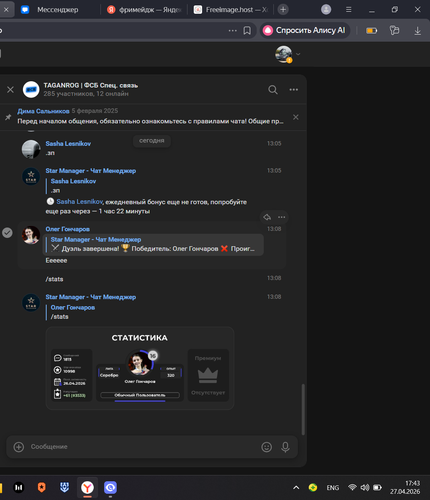Click the chat vertical scrollbar
Viewport: 430px width, 500px height.
coord(303,409)
